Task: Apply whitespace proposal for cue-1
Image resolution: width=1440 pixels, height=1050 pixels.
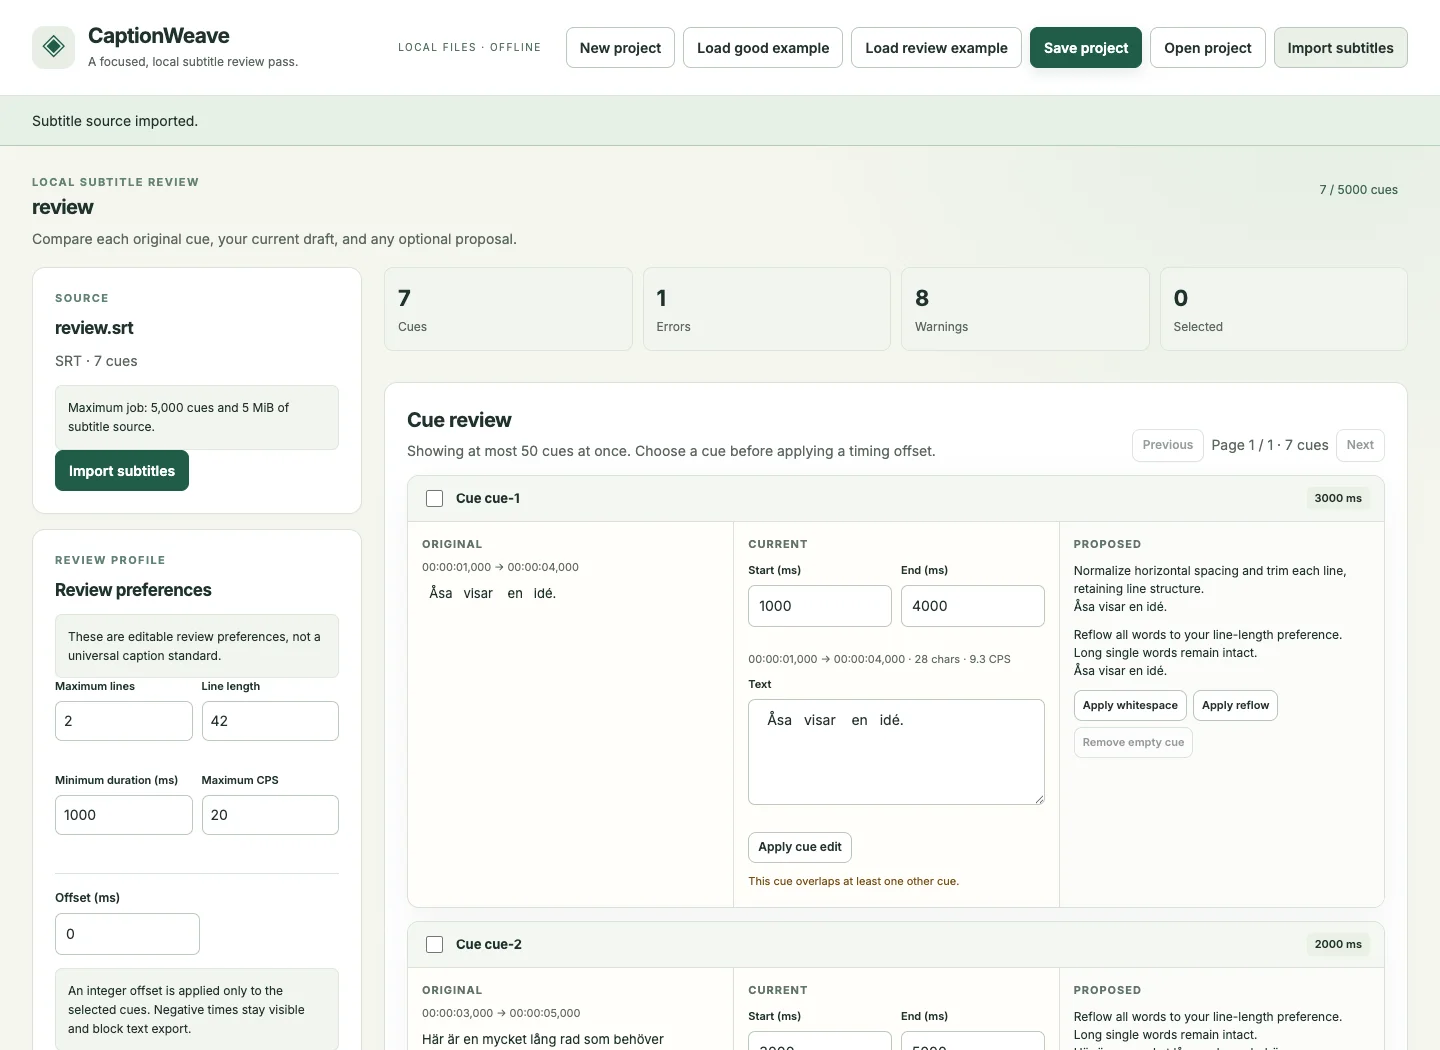Action: pyautogui.click(x=1130, y=705)
